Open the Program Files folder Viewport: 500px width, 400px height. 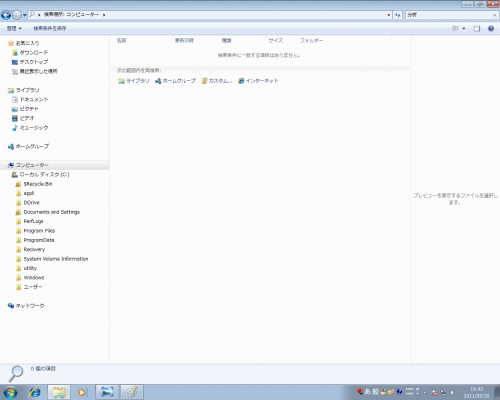tap(36, 231)
